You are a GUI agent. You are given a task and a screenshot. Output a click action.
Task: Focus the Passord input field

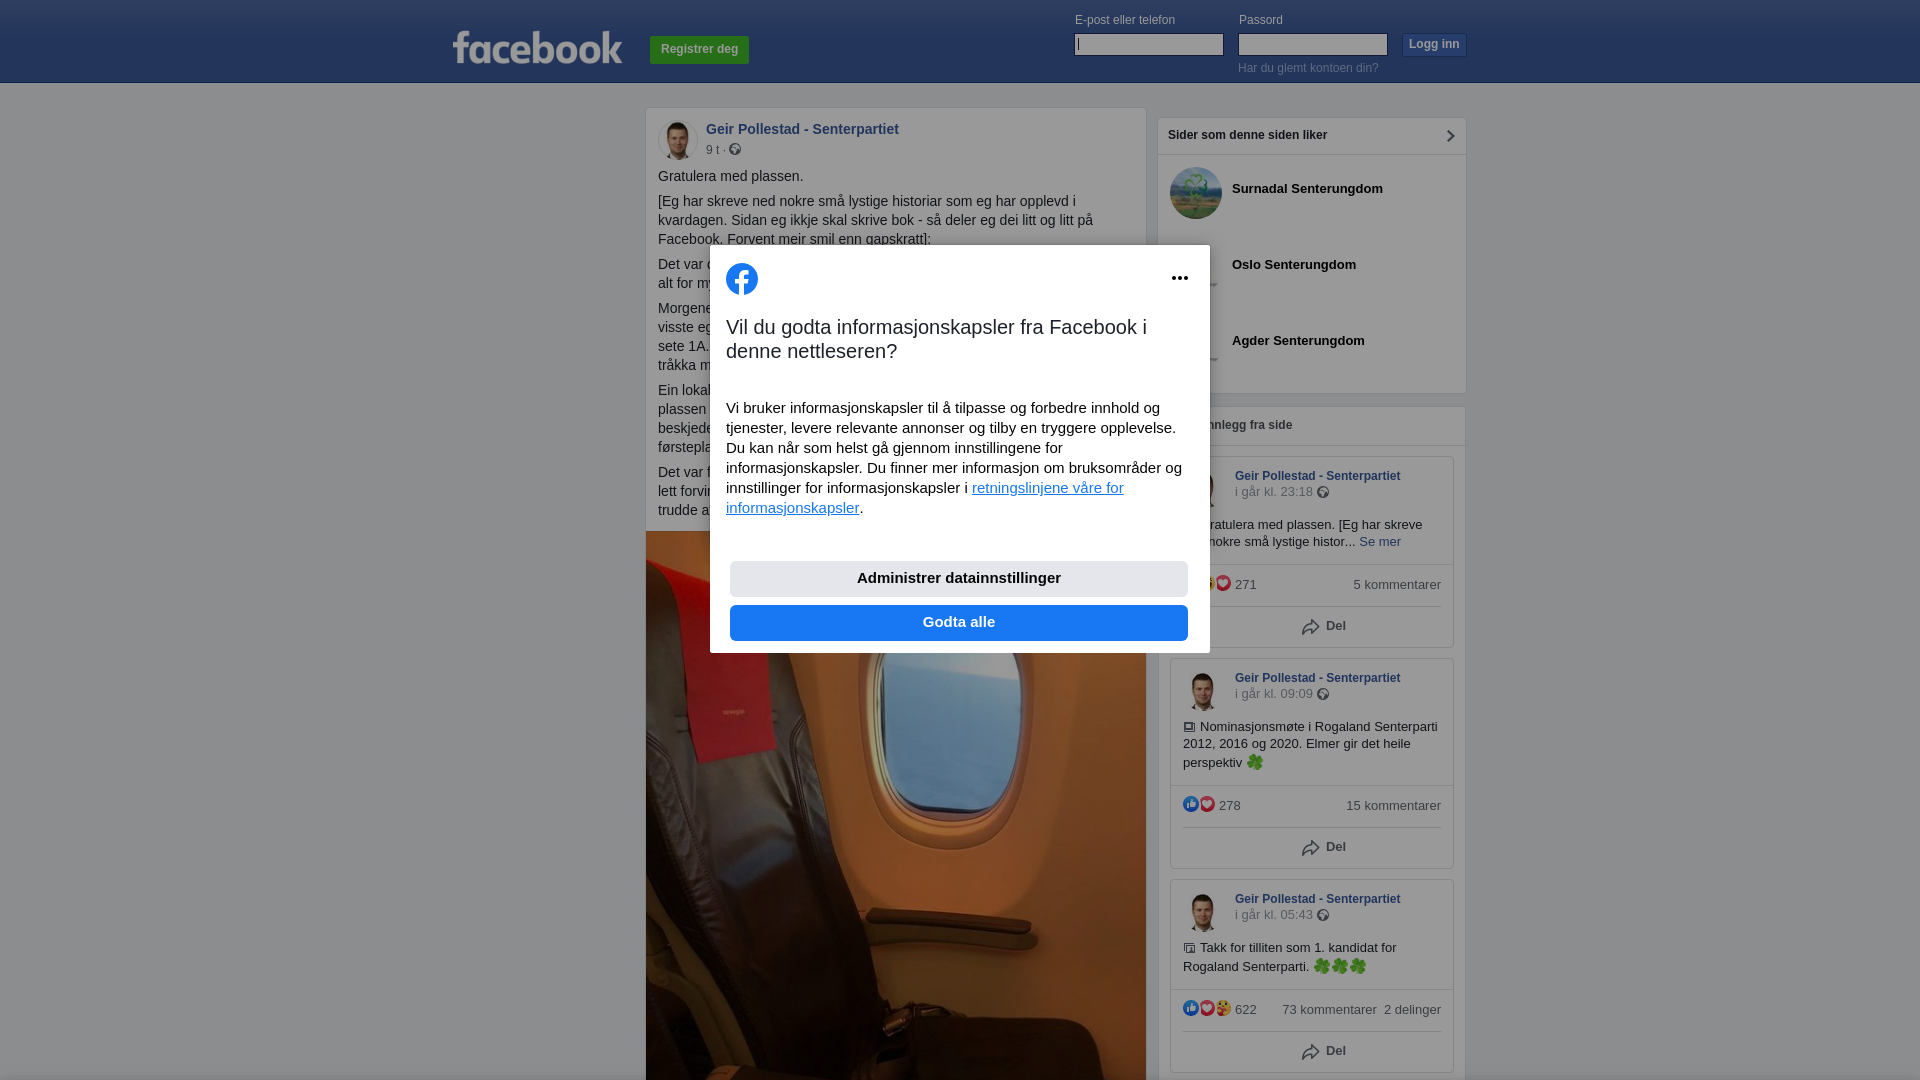pos(1313,44)
